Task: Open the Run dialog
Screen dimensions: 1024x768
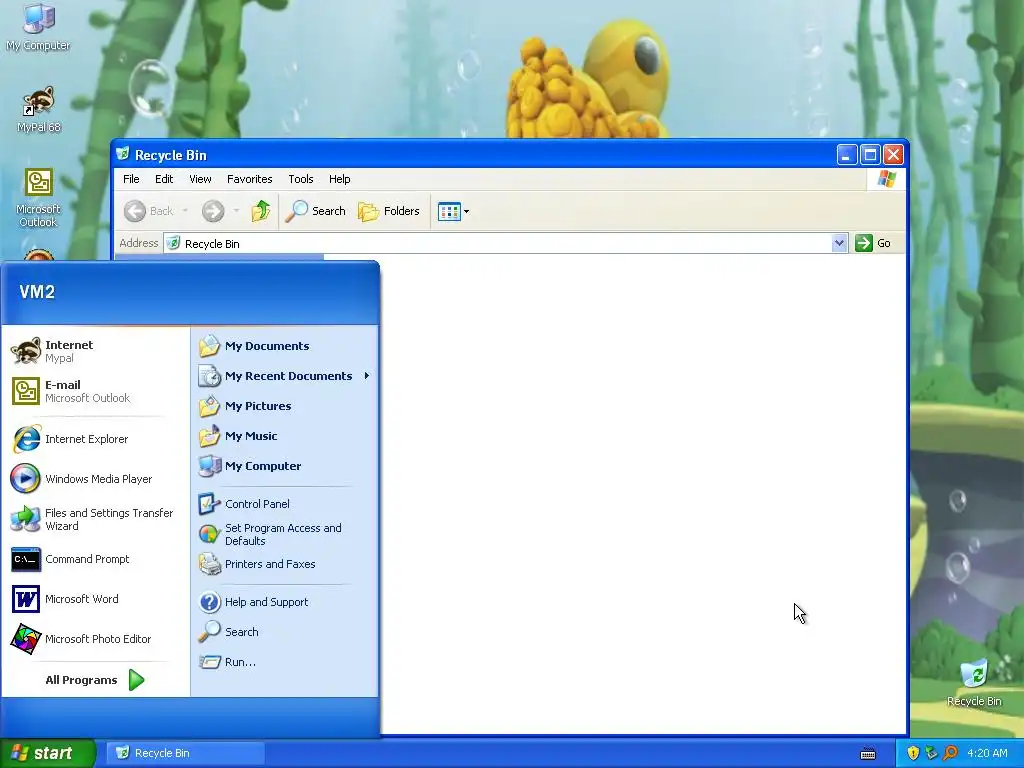Action: (285, 662)
